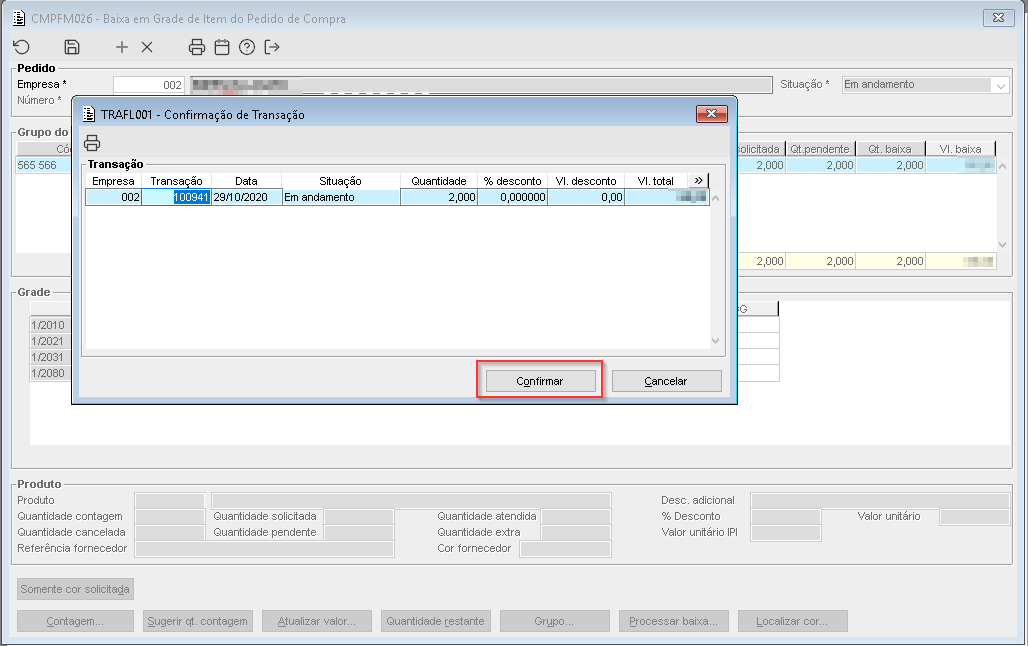Click the printer icon in main toolbar
The width and height of the screenshot is (1028, 646).
point(197,47)
